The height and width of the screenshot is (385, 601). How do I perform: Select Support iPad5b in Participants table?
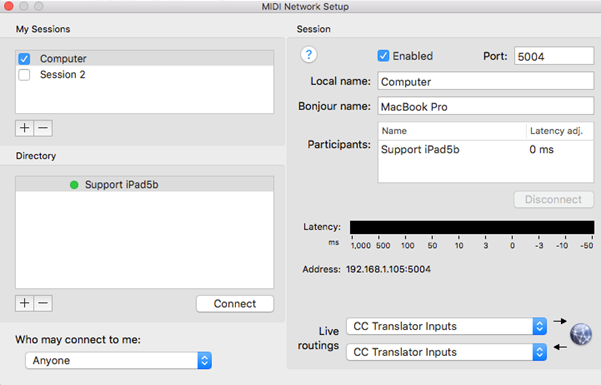tap(420, 150)
